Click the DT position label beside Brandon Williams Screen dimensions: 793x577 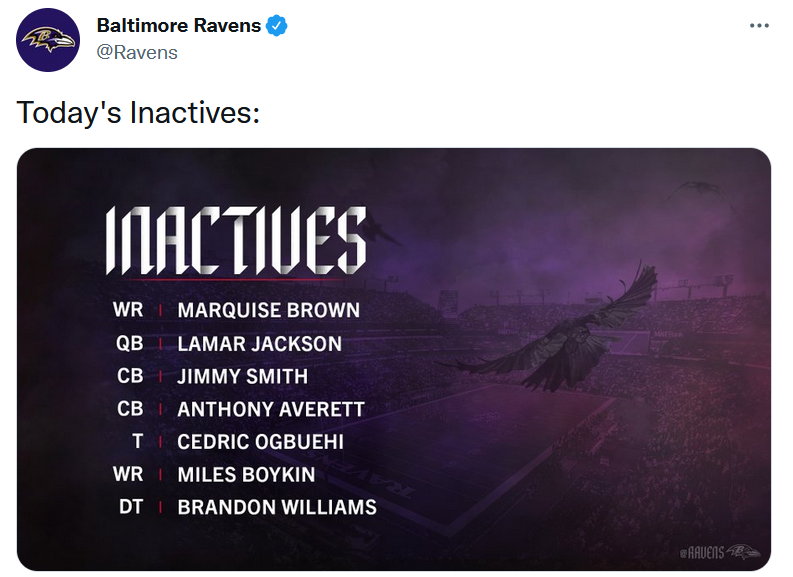point(130,507)
